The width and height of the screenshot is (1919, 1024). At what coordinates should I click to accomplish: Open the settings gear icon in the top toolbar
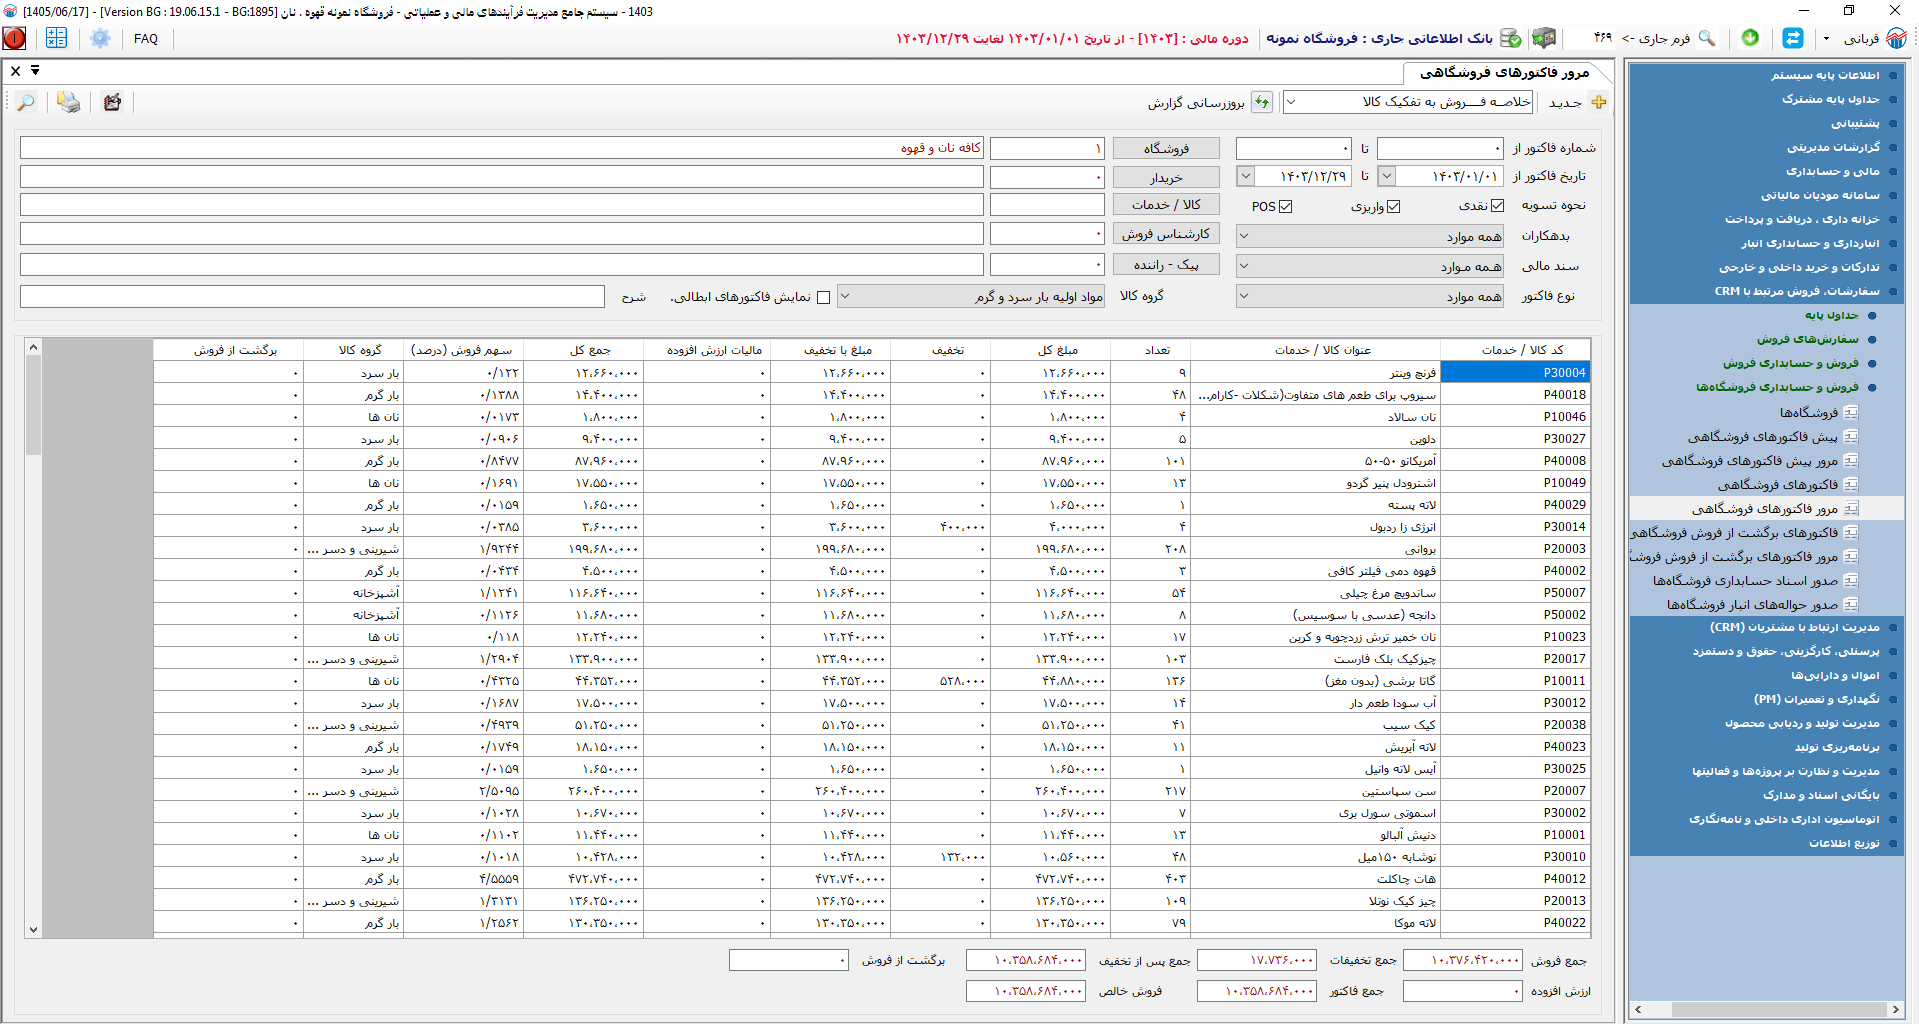click(x=100, y=38)
